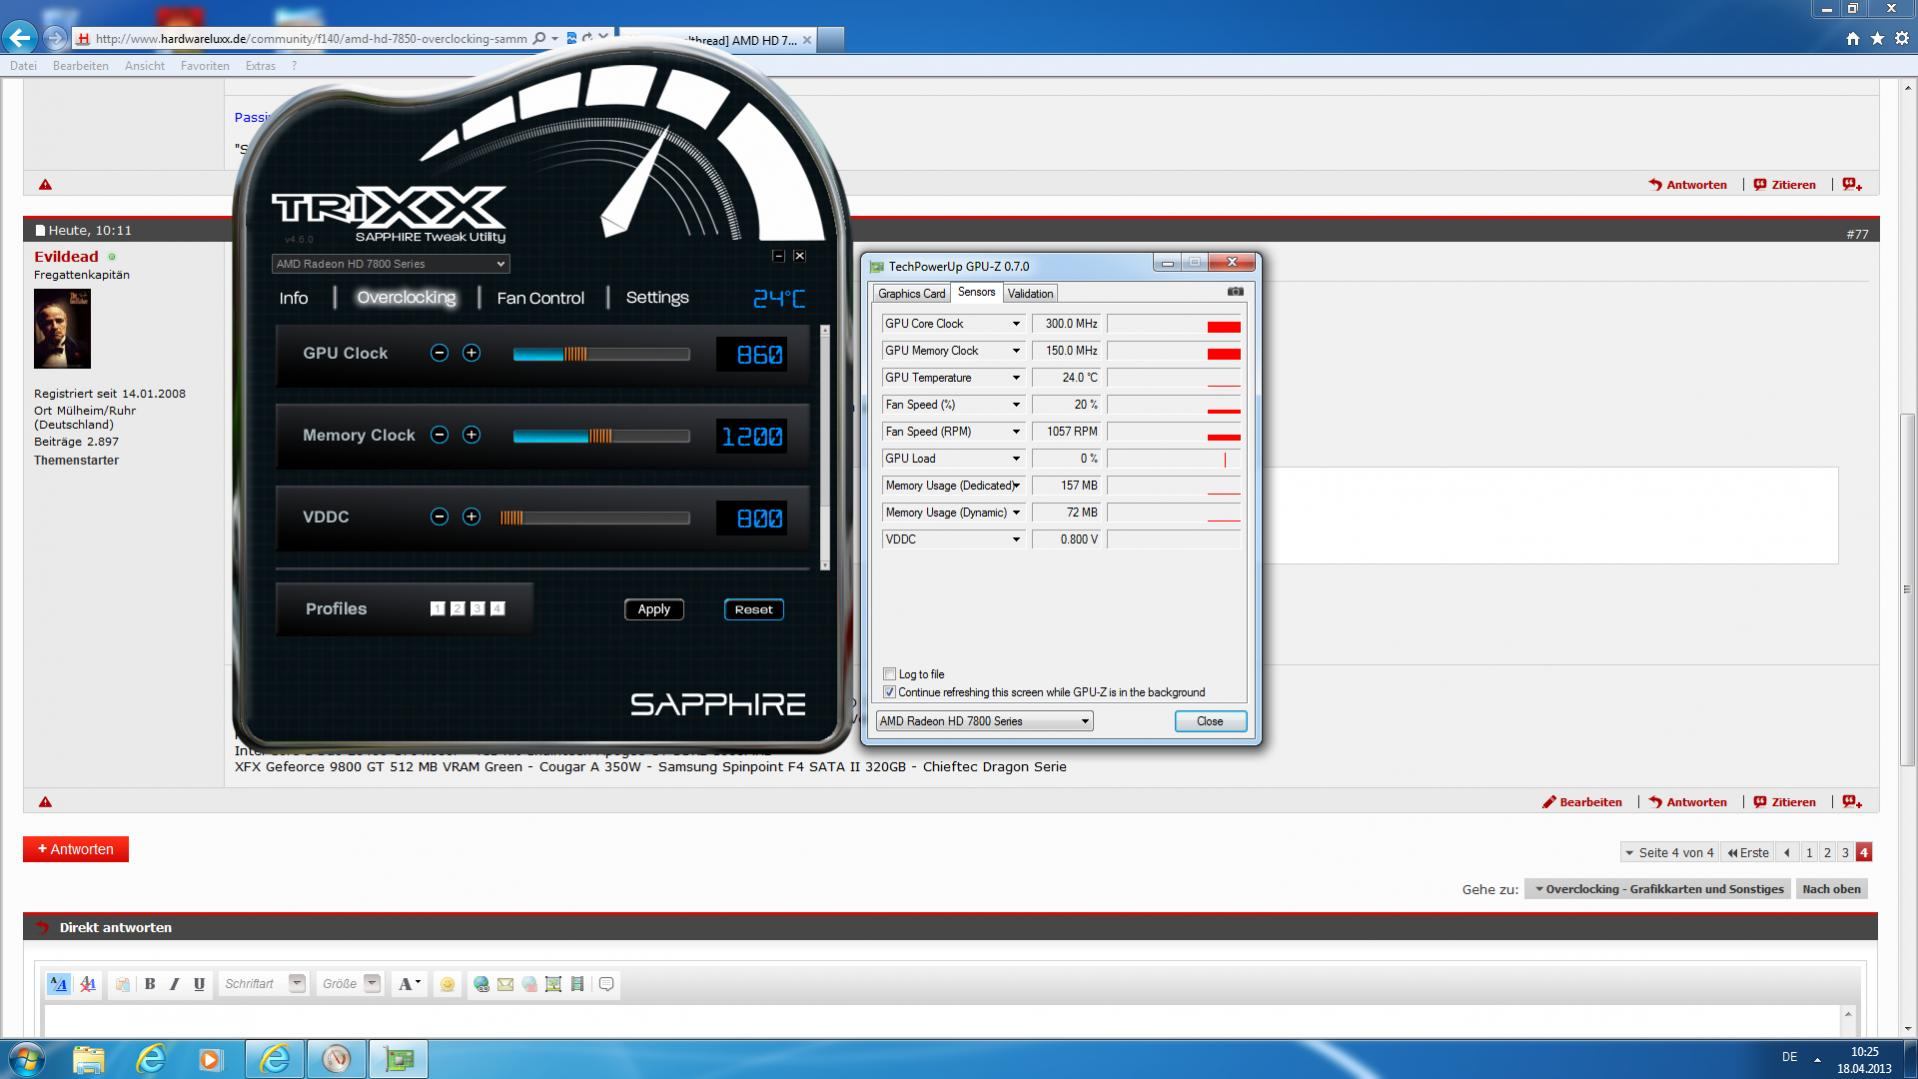This screenshot has height=1079, width=1918.
Task: Adjust the GPU Clock slider
Action: (601, 354)
